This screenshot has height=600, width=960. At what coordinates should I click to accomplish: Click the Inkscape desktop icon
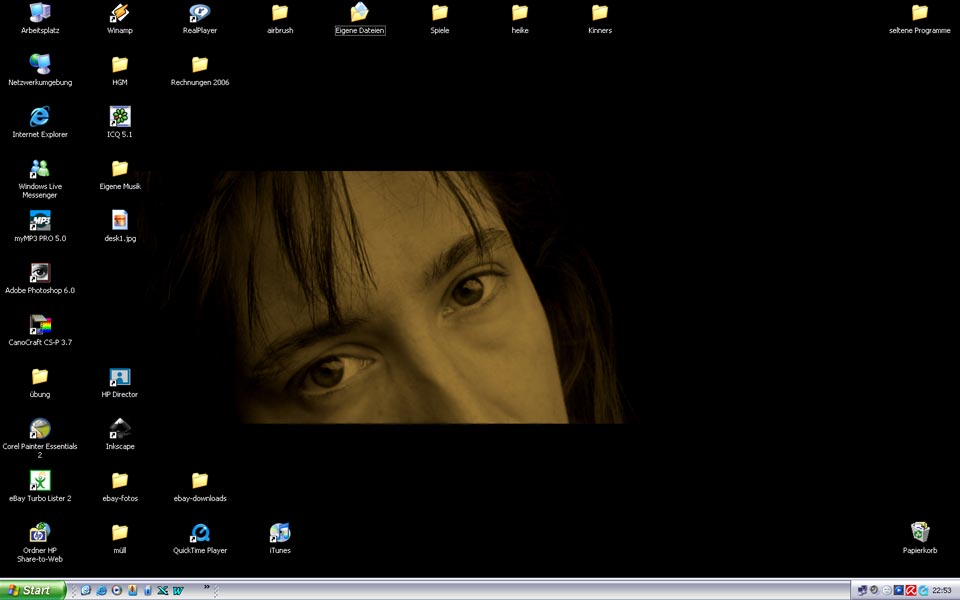[x=120, y=429]
